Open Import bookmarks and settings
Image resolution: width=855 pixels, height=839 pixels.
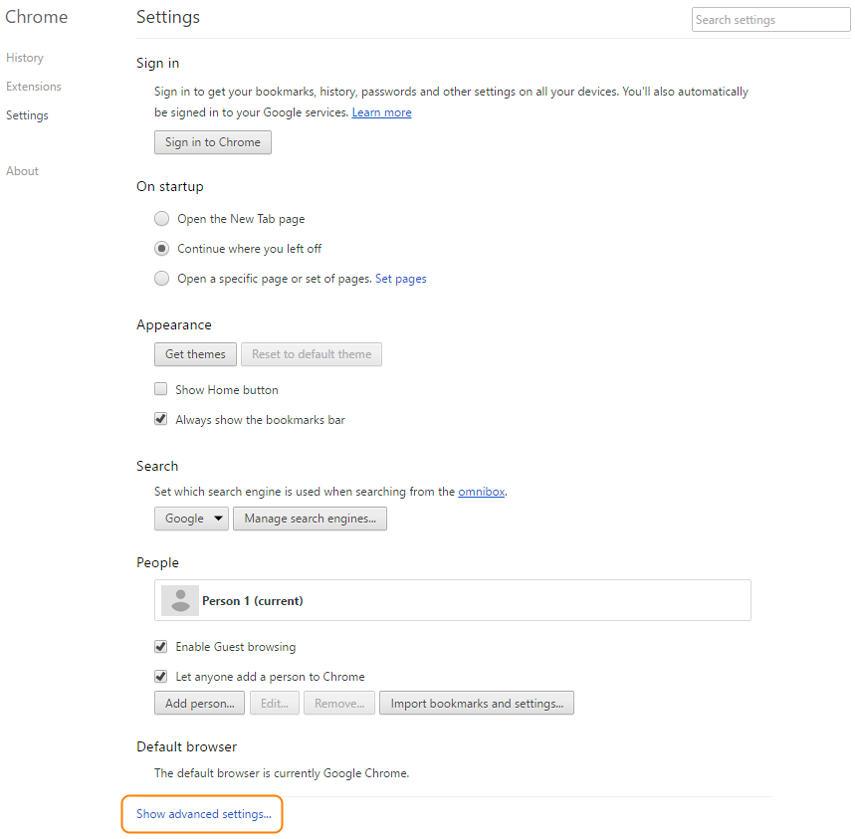click(x=476, y=704)
